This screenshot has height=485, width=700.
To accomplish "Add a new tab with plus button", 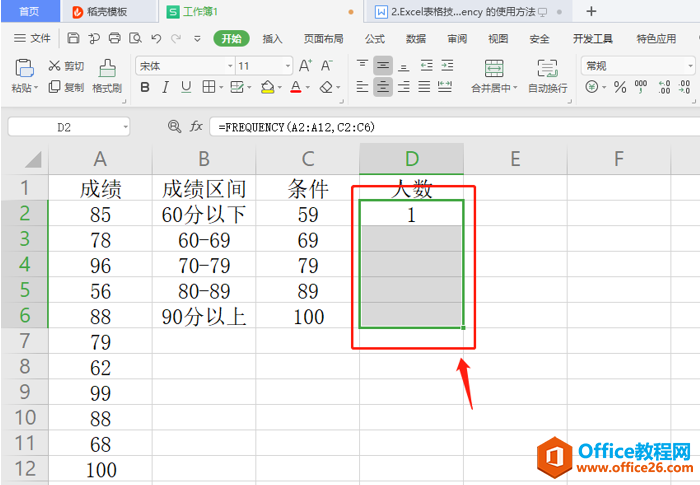I will [591, 11].
